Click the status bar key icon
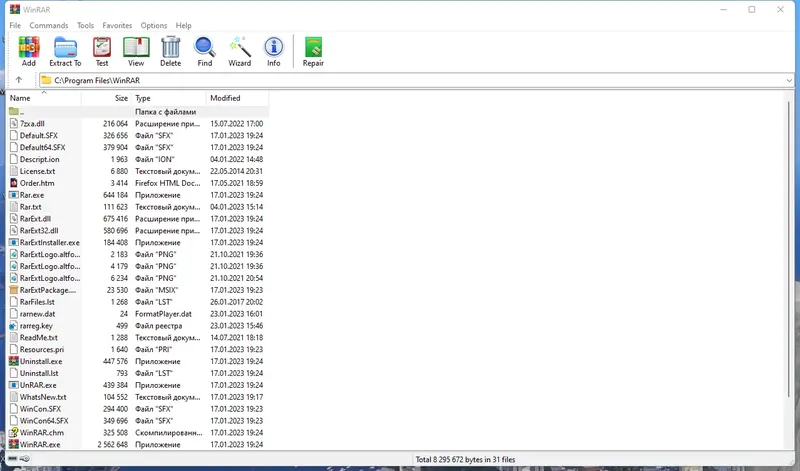 [24, 459]
